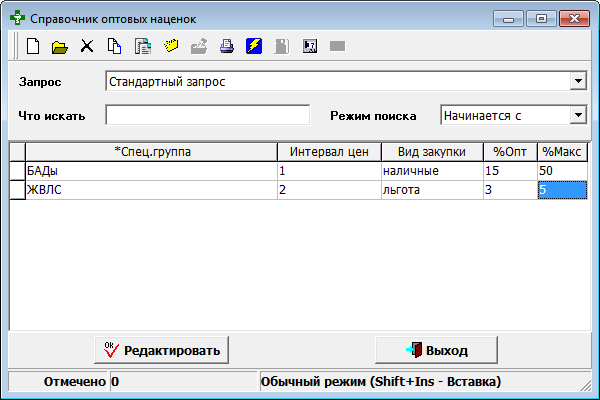Click the row marker beside ЖВЛС
Image resolution: width=600 pixels, height=400 pixels.
(18, 190)
